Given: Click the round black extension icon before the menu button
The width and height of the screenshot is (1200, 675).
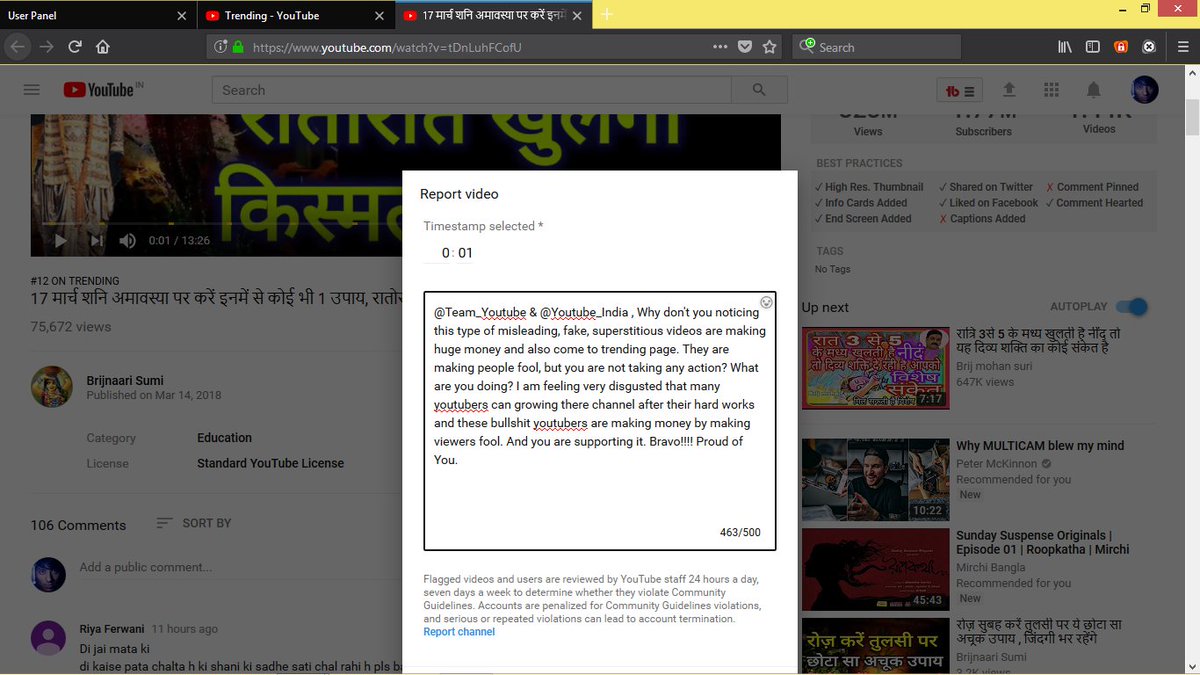Looking at the screenshot, I should coord(1149,47).
